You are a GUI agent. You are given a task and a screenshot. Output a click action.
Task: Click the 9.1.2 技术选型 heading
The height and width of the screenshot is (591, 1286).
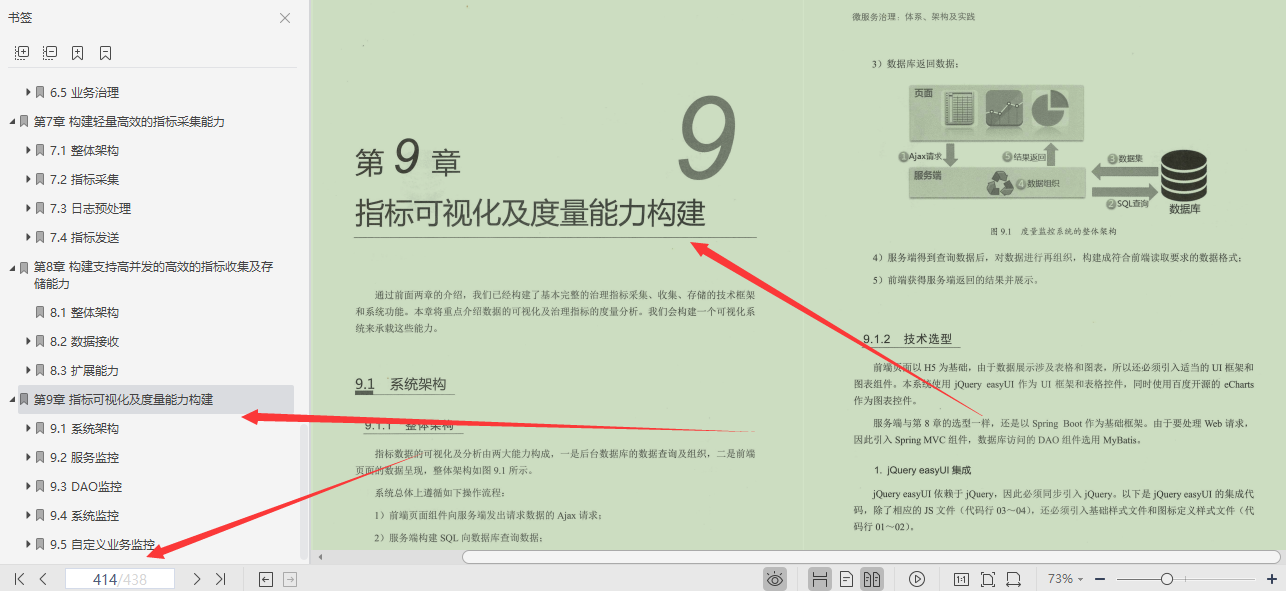click(x=907, y=339)
